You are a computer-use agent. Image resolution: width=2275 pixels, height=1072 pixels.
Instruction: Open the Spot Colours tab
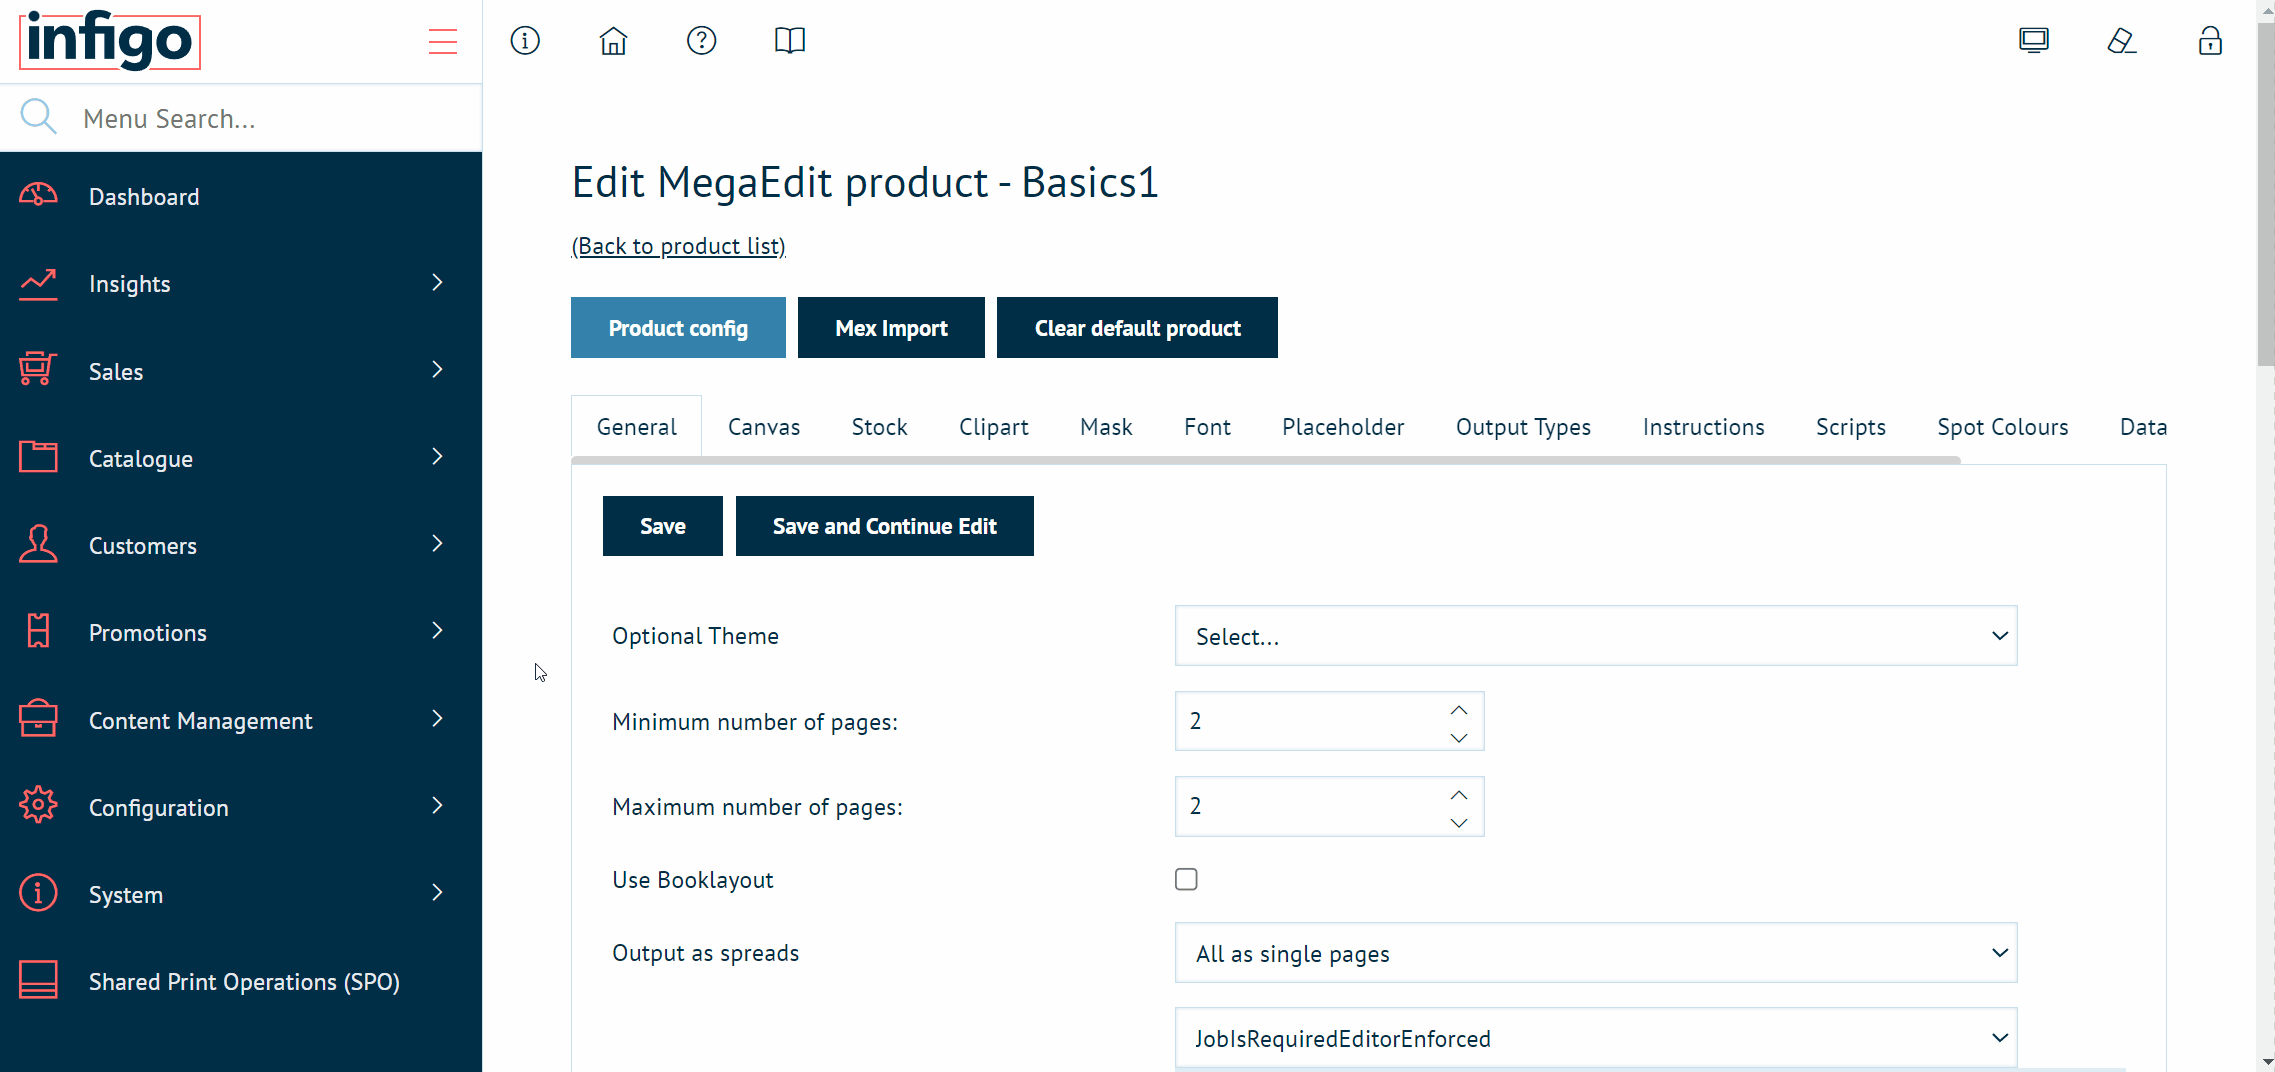pyautogui.click(x=2002, y=427)
